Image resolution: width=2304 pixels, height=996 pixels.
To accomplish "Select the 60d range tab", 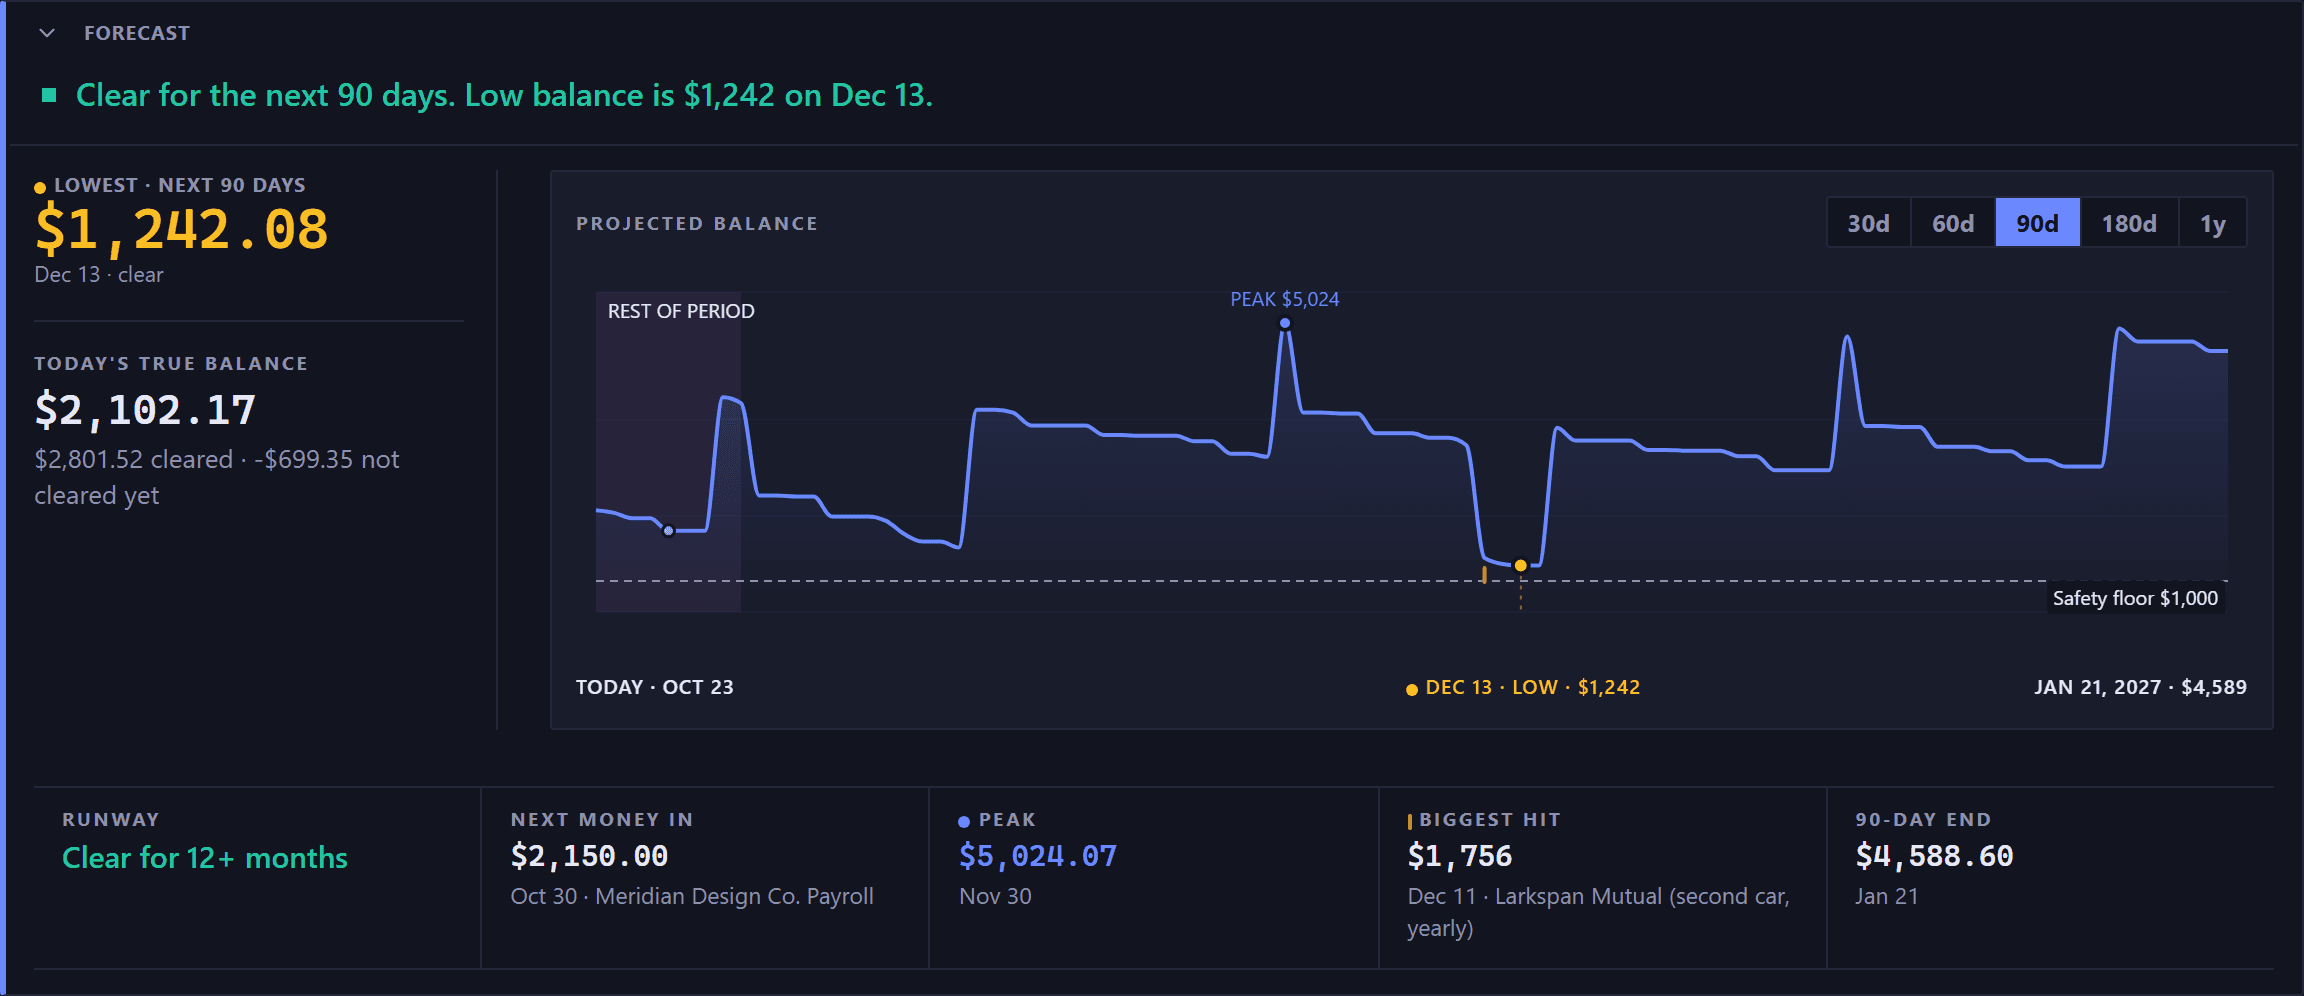I will point(1953,223).
